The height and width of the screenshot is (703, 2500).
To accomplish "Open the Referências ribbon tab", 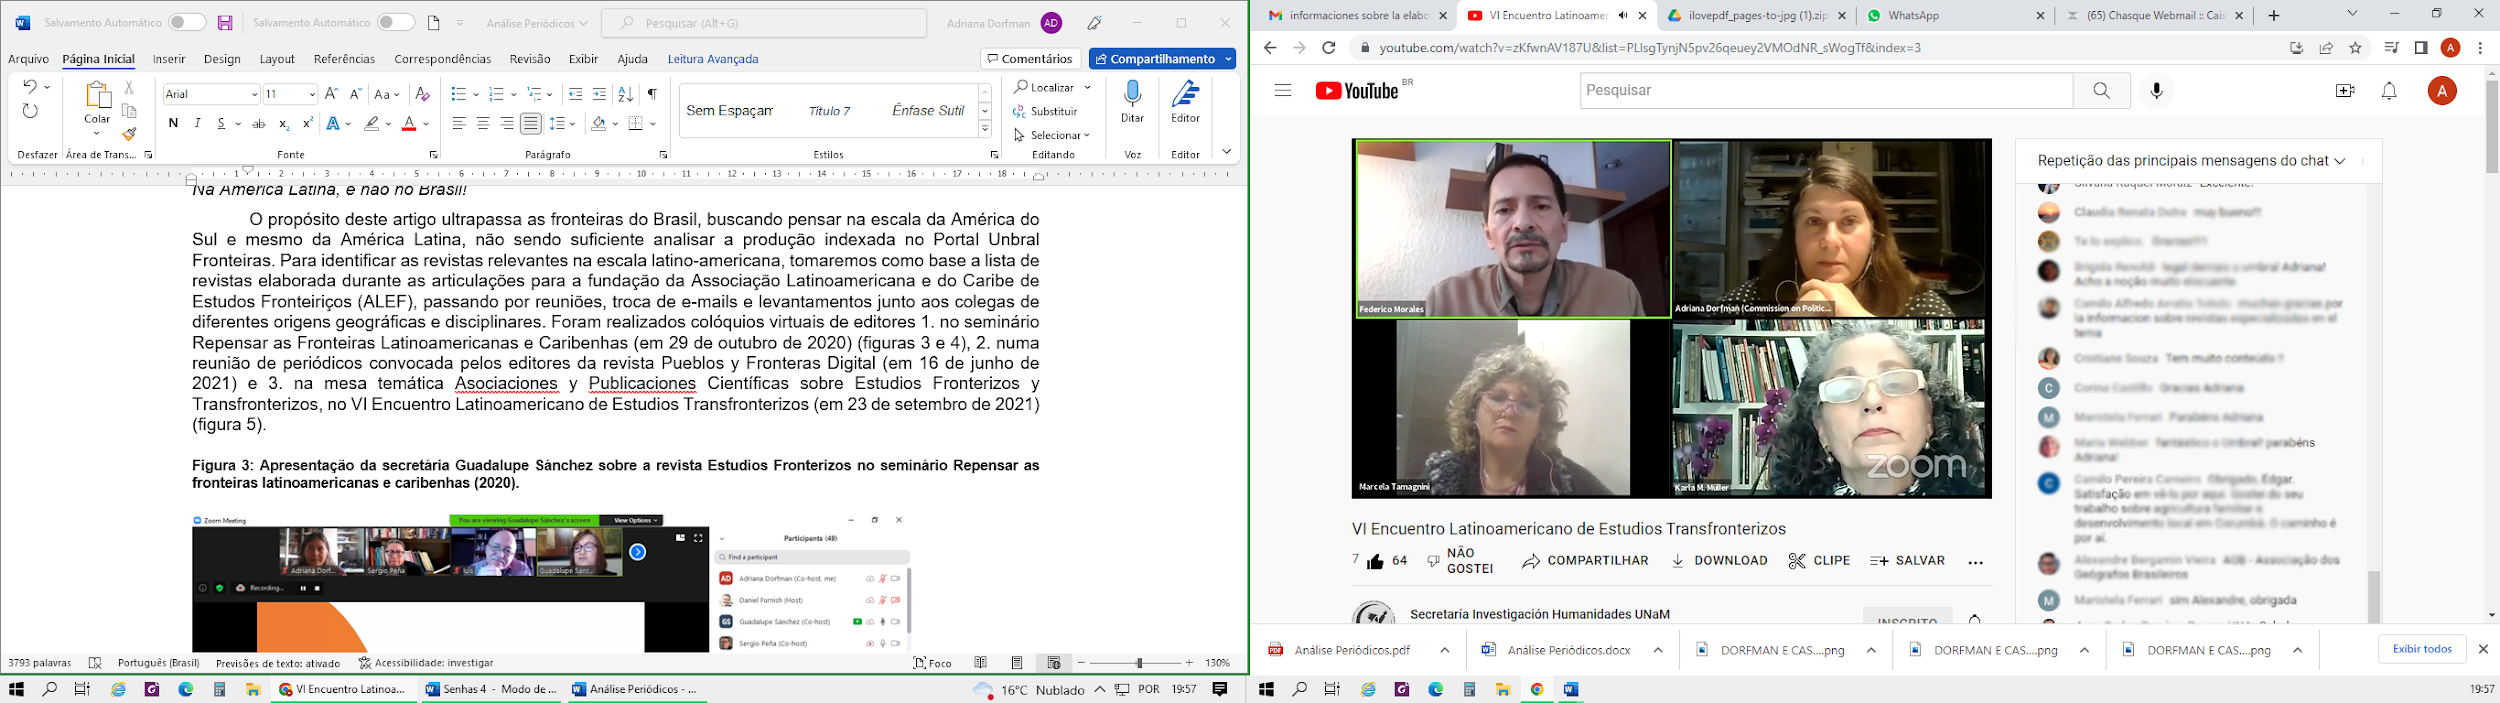I will [x=344, y=59].
